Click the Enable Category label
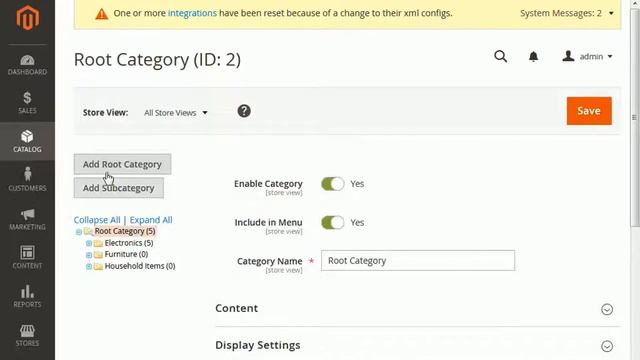Screen dimensions: 640x360 [268, 184]
